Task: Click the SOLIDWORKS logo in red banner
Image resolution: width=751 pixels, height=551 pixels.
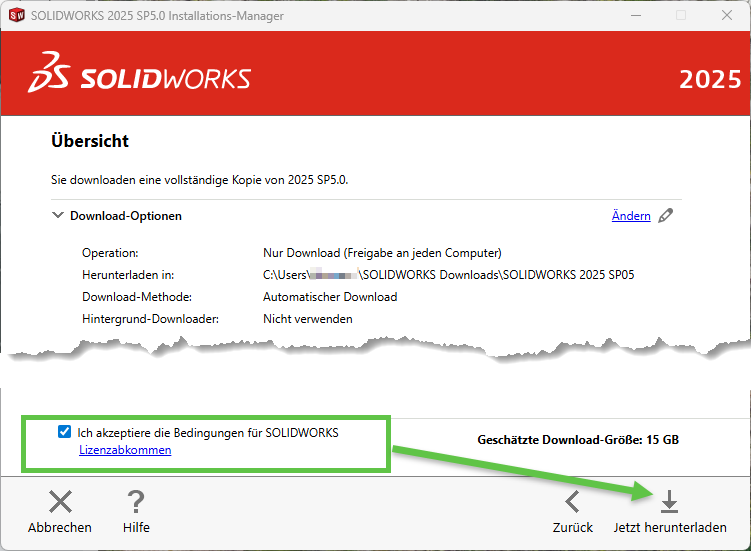Action: click(x=140, y=79)
